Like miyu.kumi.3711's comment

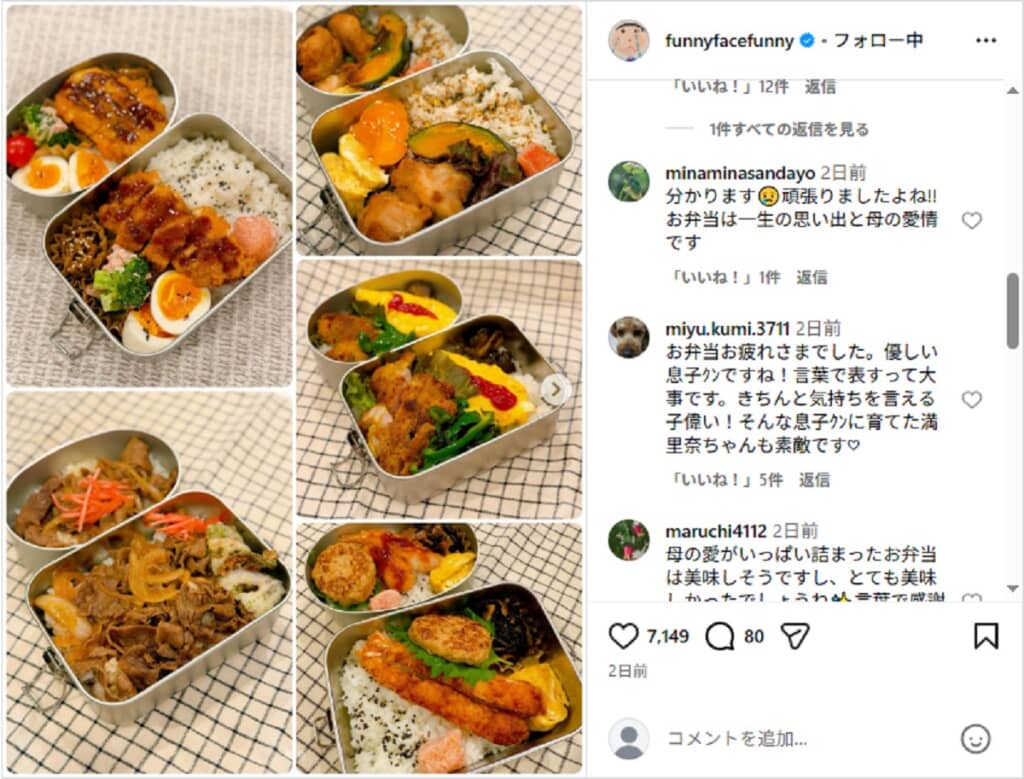tap(972, 399)
